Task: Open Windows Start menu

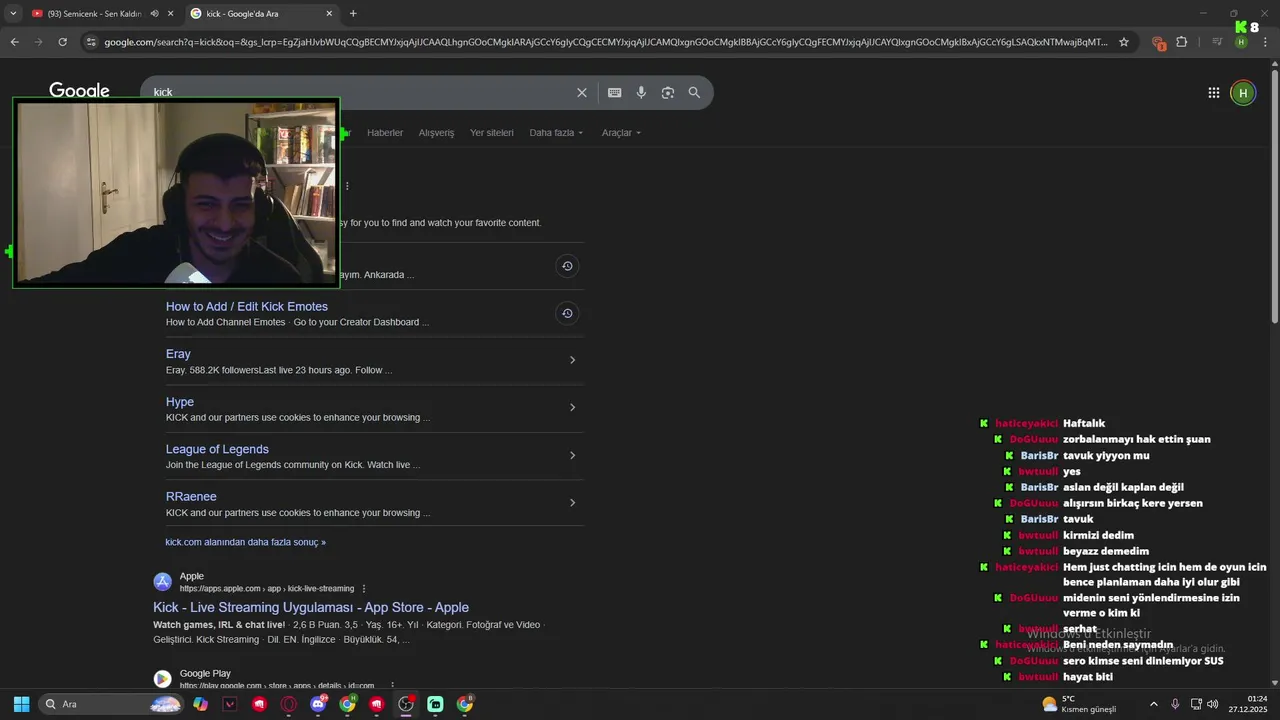Action: point(21,704)
